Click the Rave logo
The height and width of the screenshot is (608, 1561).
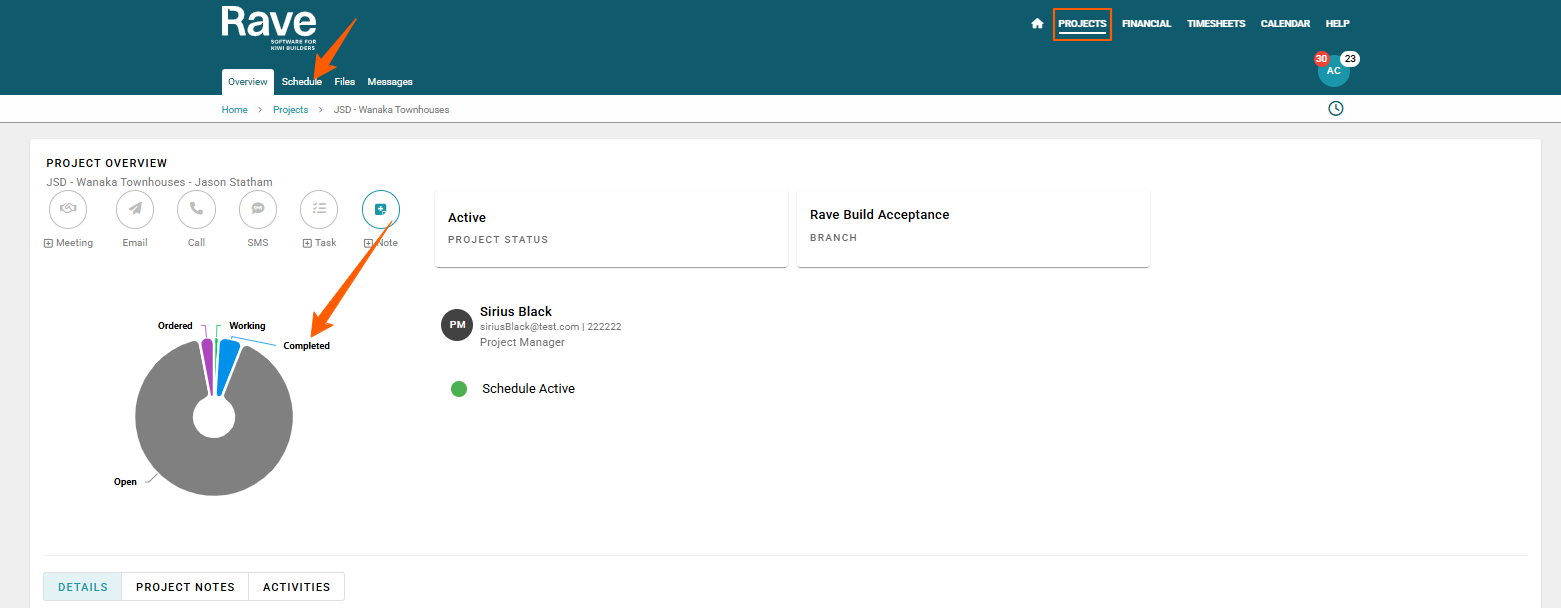point(268,28)
